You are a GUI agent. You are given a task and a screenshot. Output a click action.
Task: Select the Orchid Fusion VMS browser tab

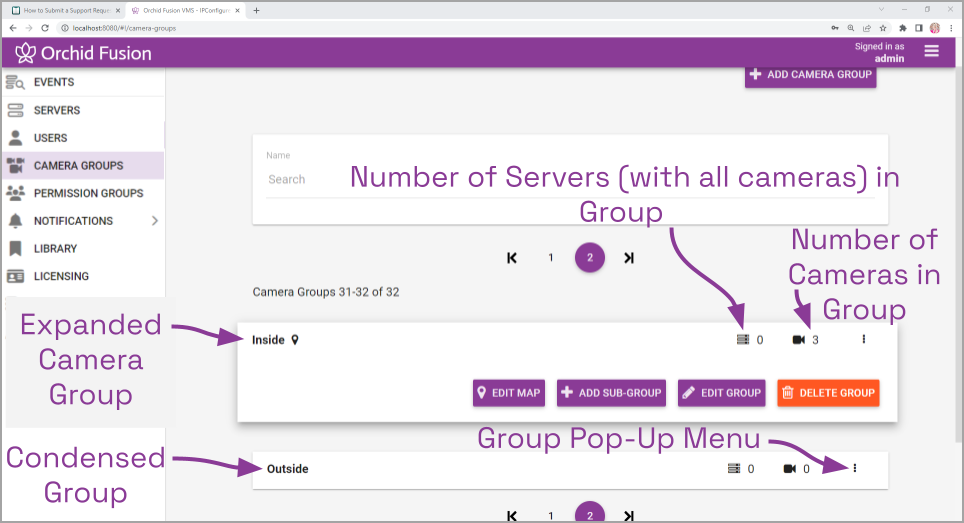(186, 10)
